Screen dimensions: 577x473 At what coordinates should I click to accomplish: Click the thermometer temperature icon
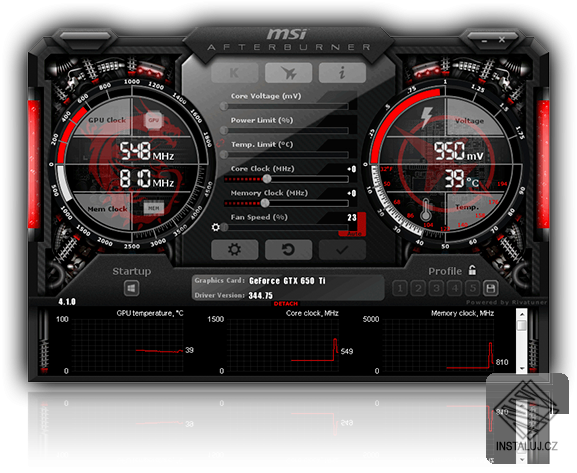(x=426, y=210)
